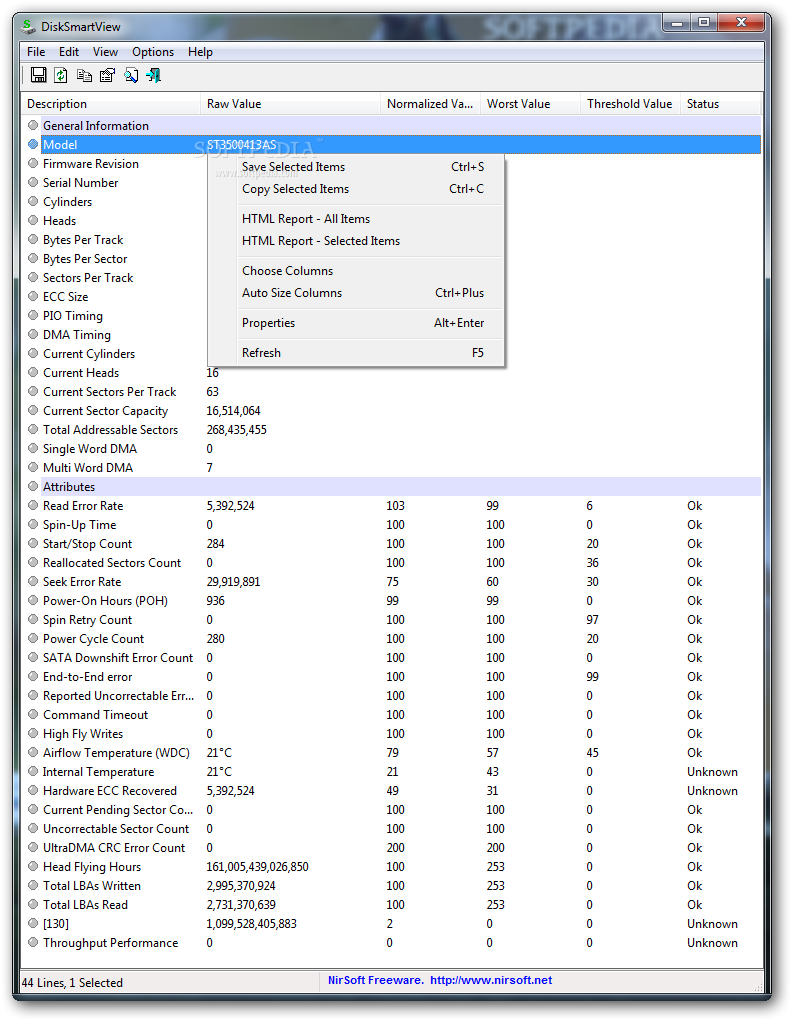The image size is (792, 1021).
Task: Select the UltraDMA CRC Error Count row
Action: [x=391, y=848]
